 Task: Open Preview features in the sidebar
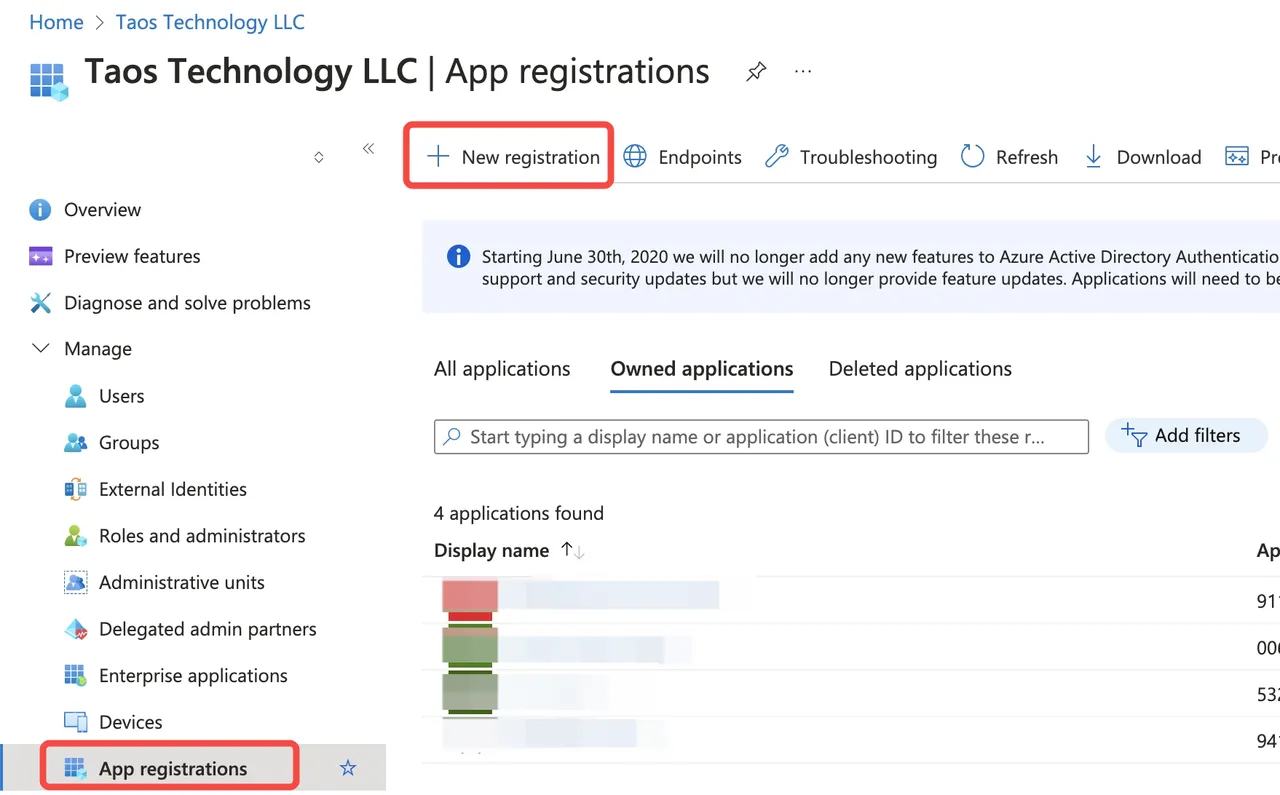132,257
